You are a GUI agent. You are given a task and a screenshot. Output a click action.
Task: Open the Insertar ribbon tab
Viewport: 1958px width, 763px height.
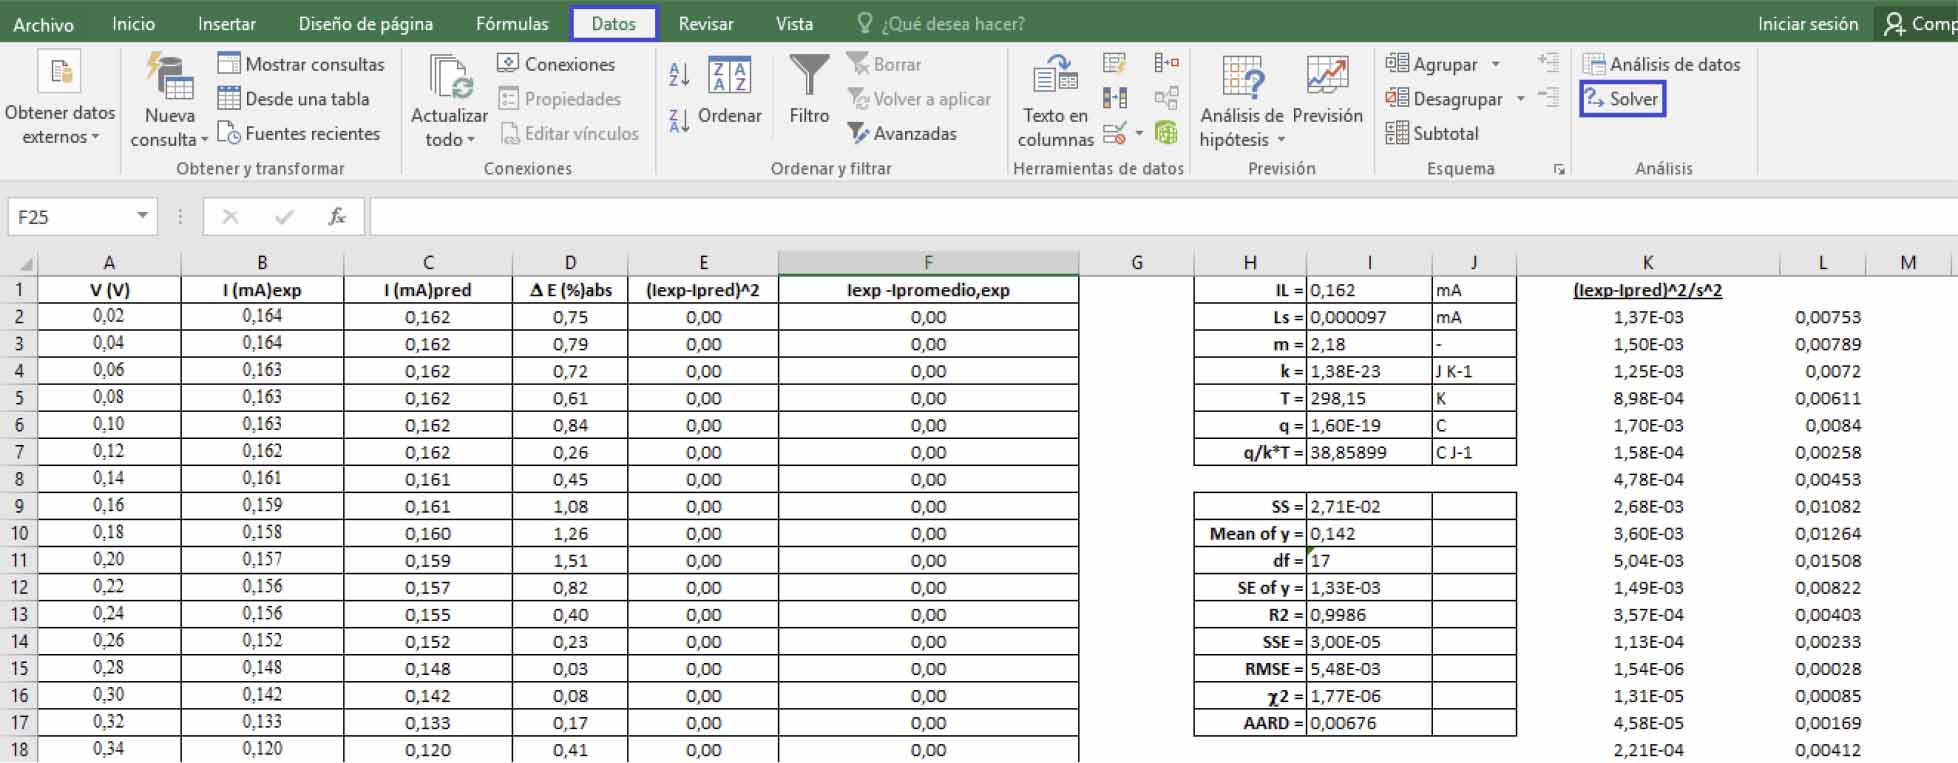[226, 24]
